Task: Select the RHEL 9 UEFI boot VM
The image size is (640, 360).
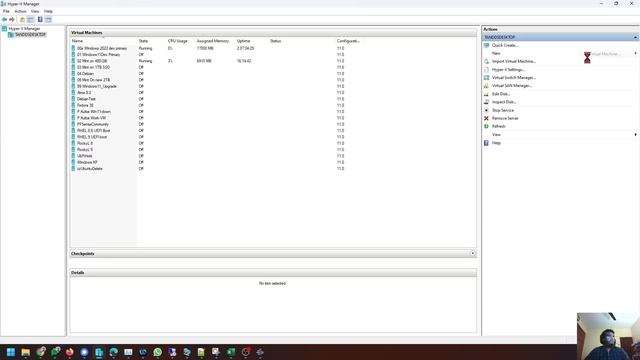Action: pos(92,137)
